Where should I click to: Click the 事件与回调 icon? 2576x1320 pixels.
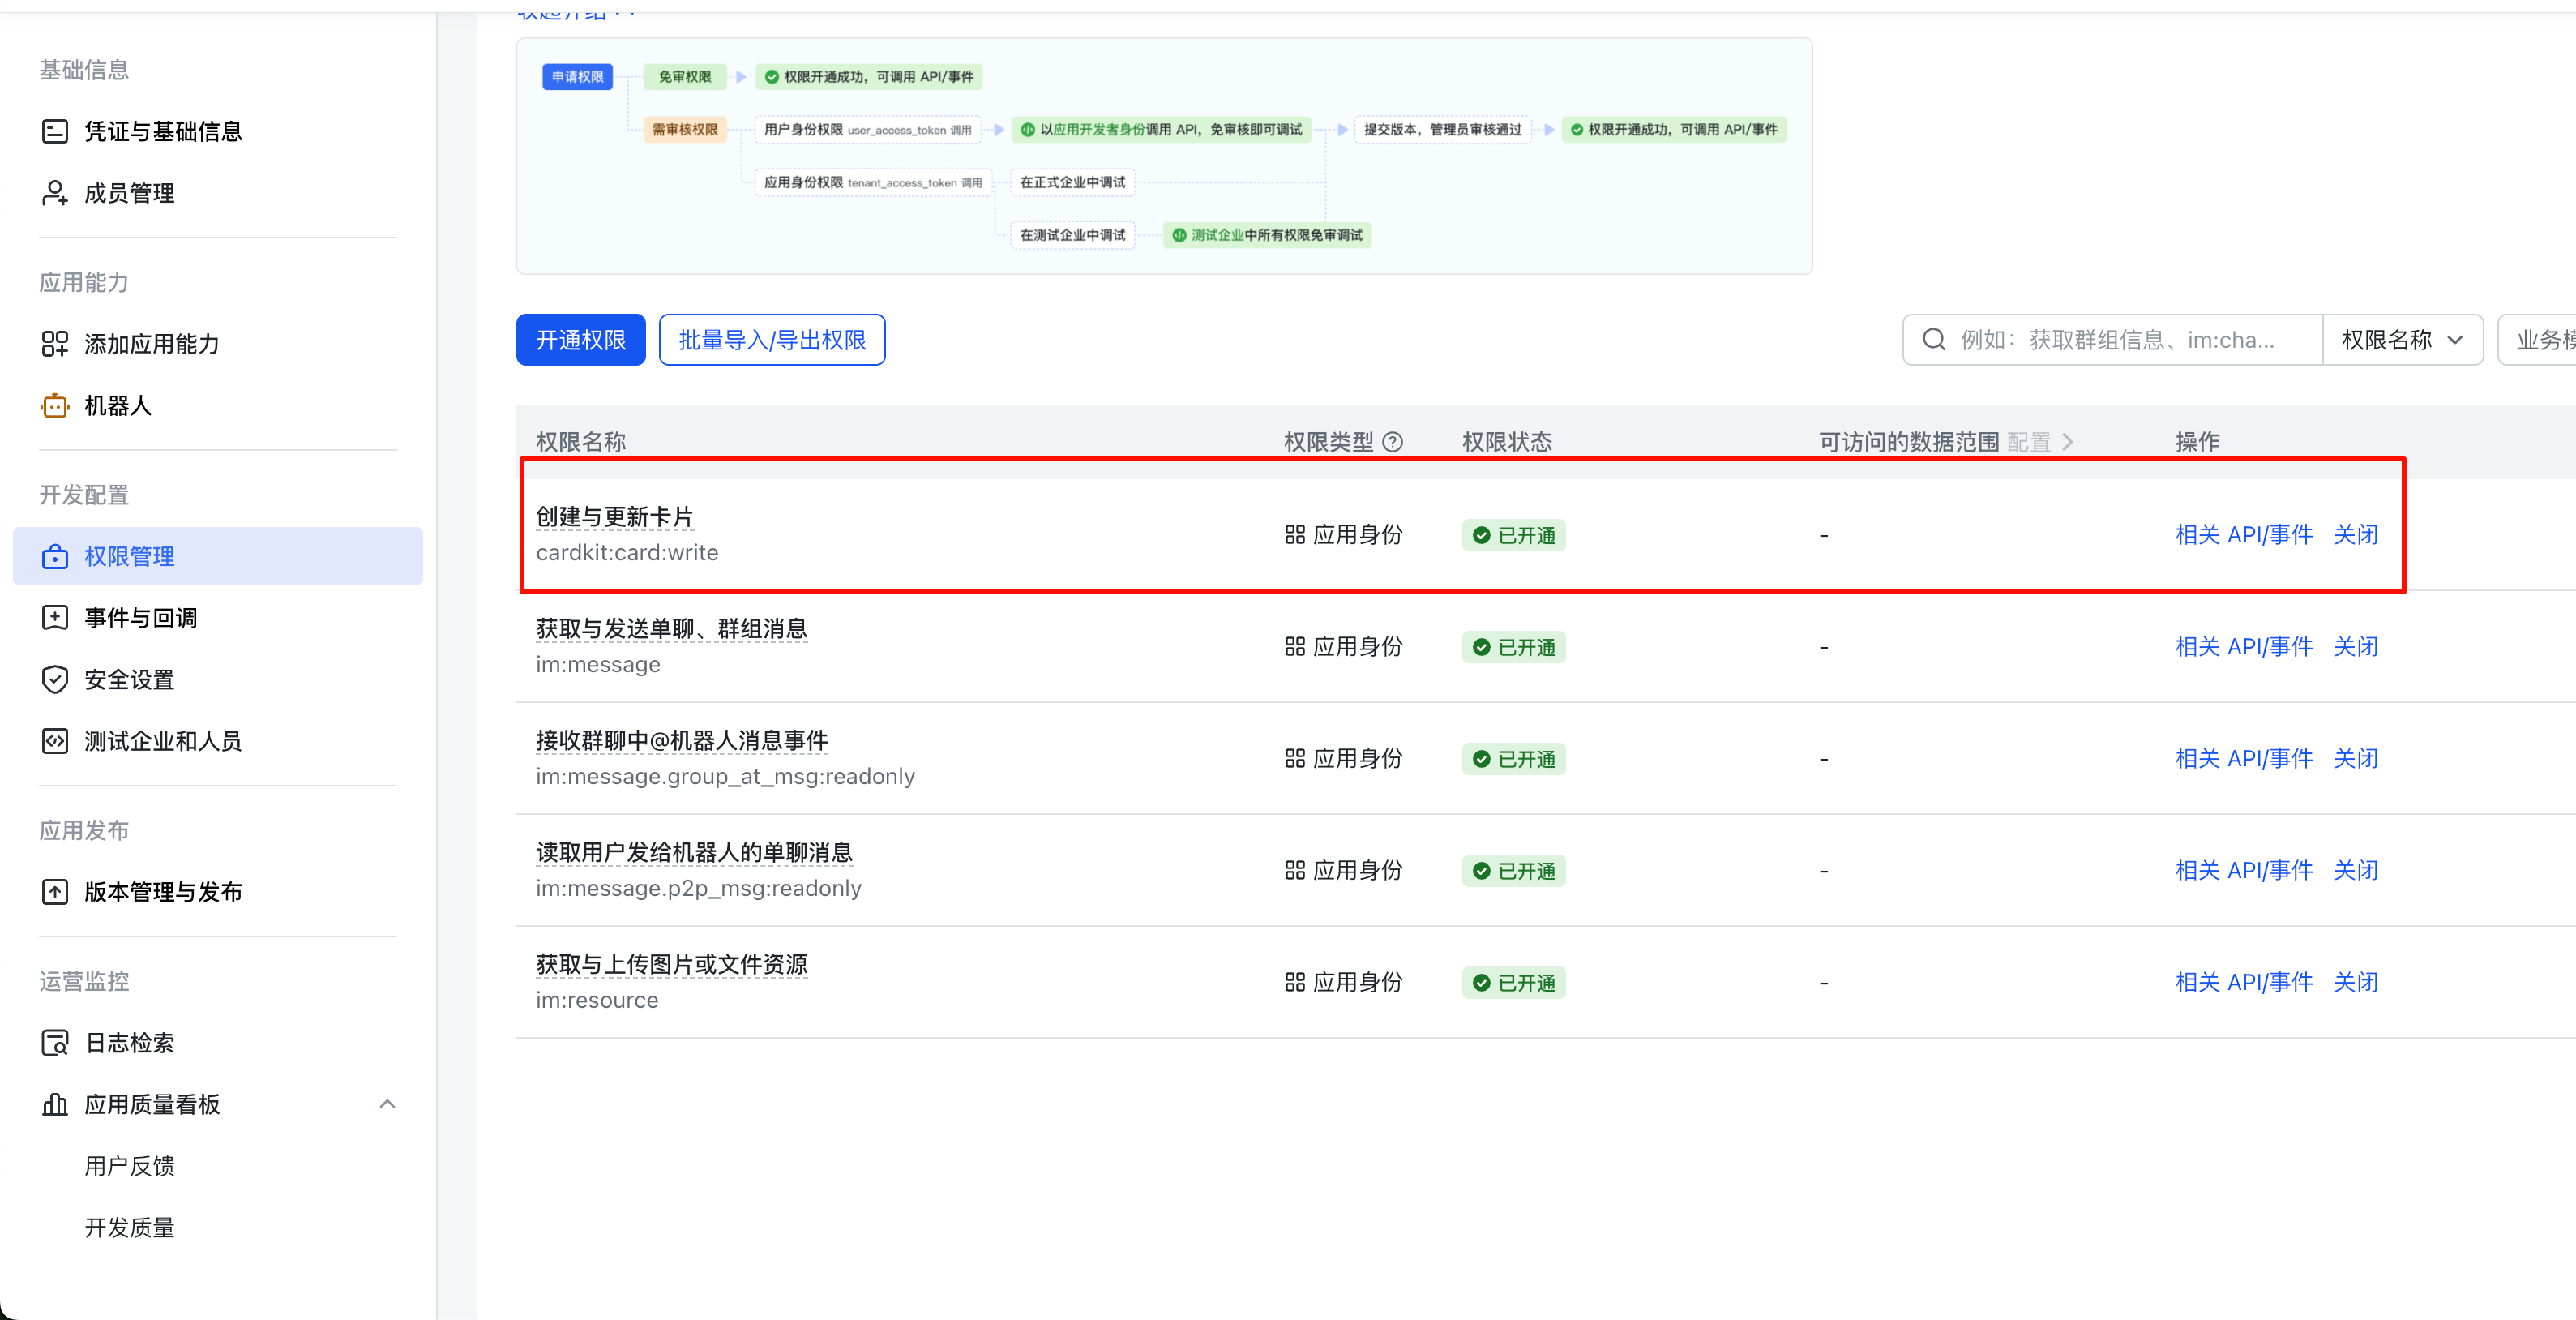click(x=54, y=618)
